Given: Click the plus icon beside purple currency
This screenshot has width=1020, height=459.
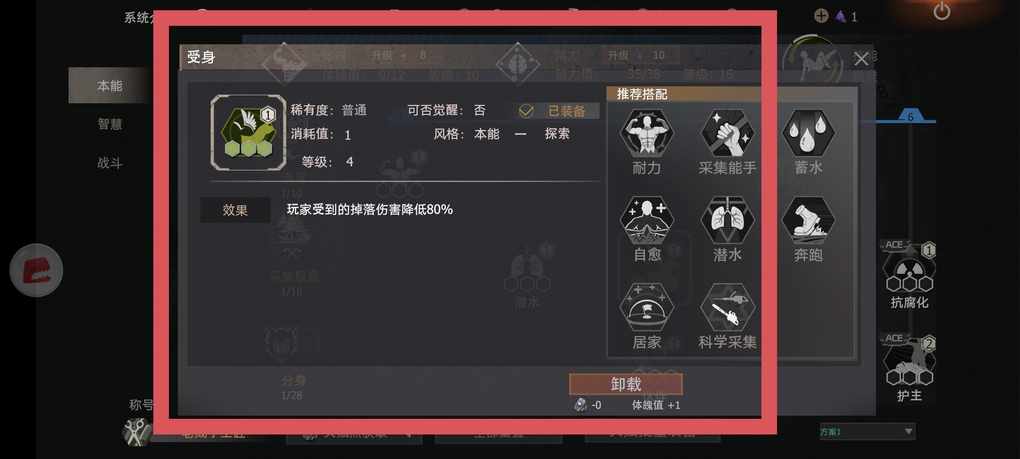Looking at the screenshot, I should tap(822, 16).
